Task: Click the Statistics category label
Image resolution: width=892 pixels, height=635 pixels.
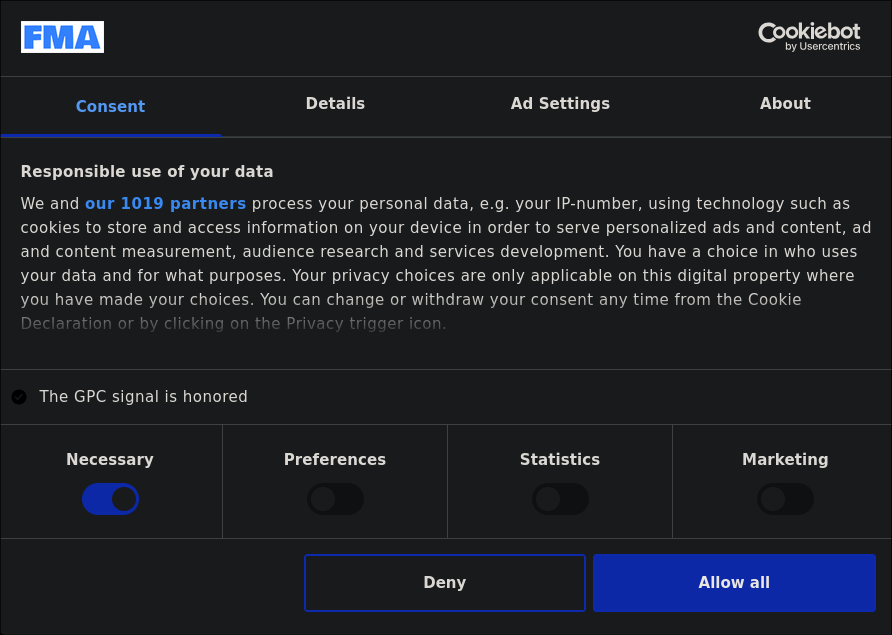Action: coord(560,460)
